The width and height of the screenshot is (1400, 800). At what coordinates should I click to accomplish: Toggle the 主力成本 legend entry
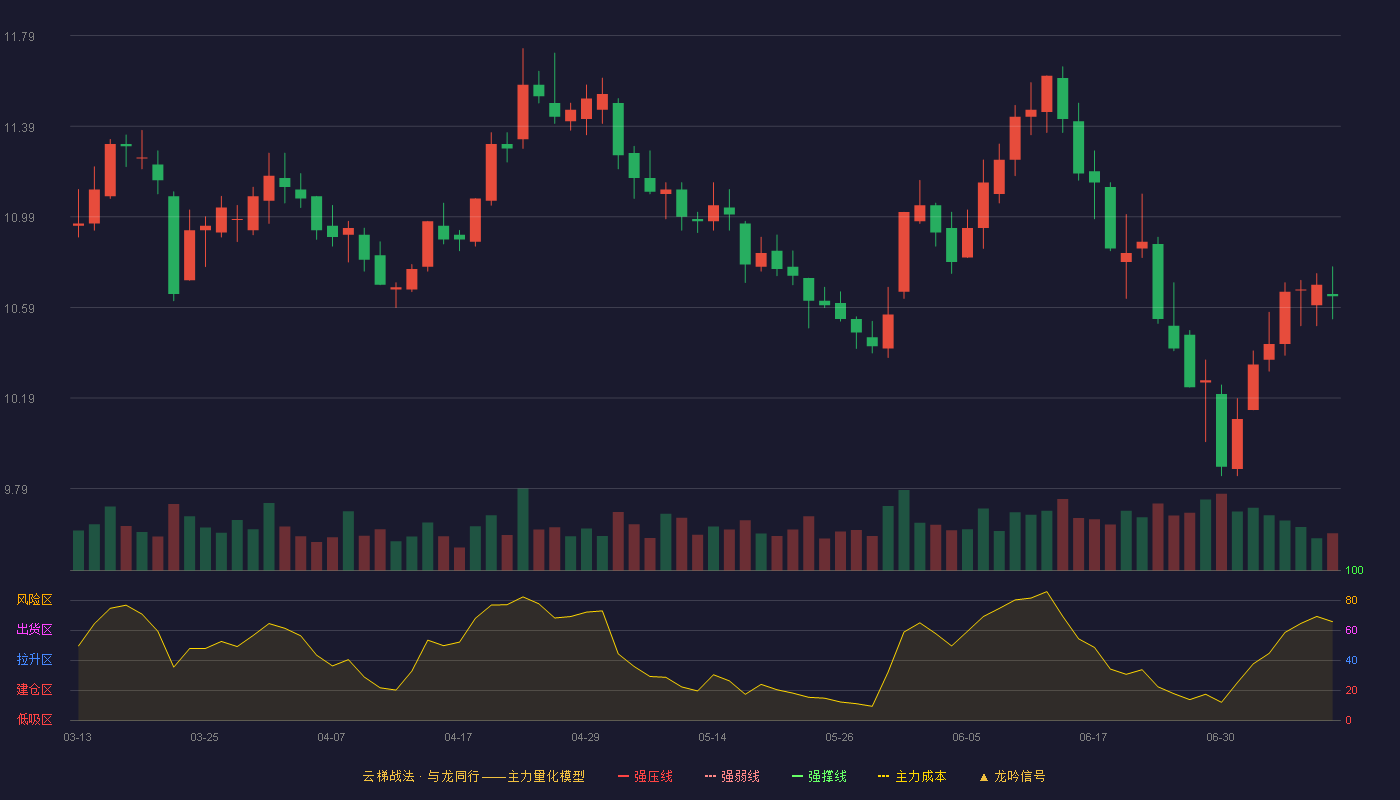pyautogui.click(x=912, y=776)
